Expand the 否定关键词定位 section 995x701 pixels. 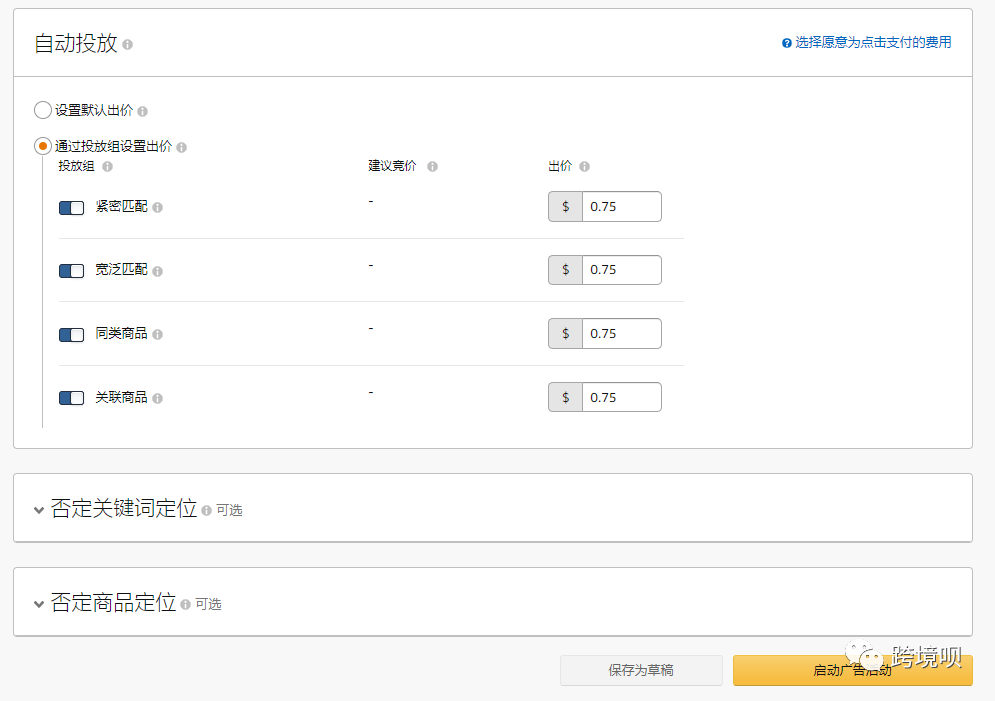pos(39,510)
